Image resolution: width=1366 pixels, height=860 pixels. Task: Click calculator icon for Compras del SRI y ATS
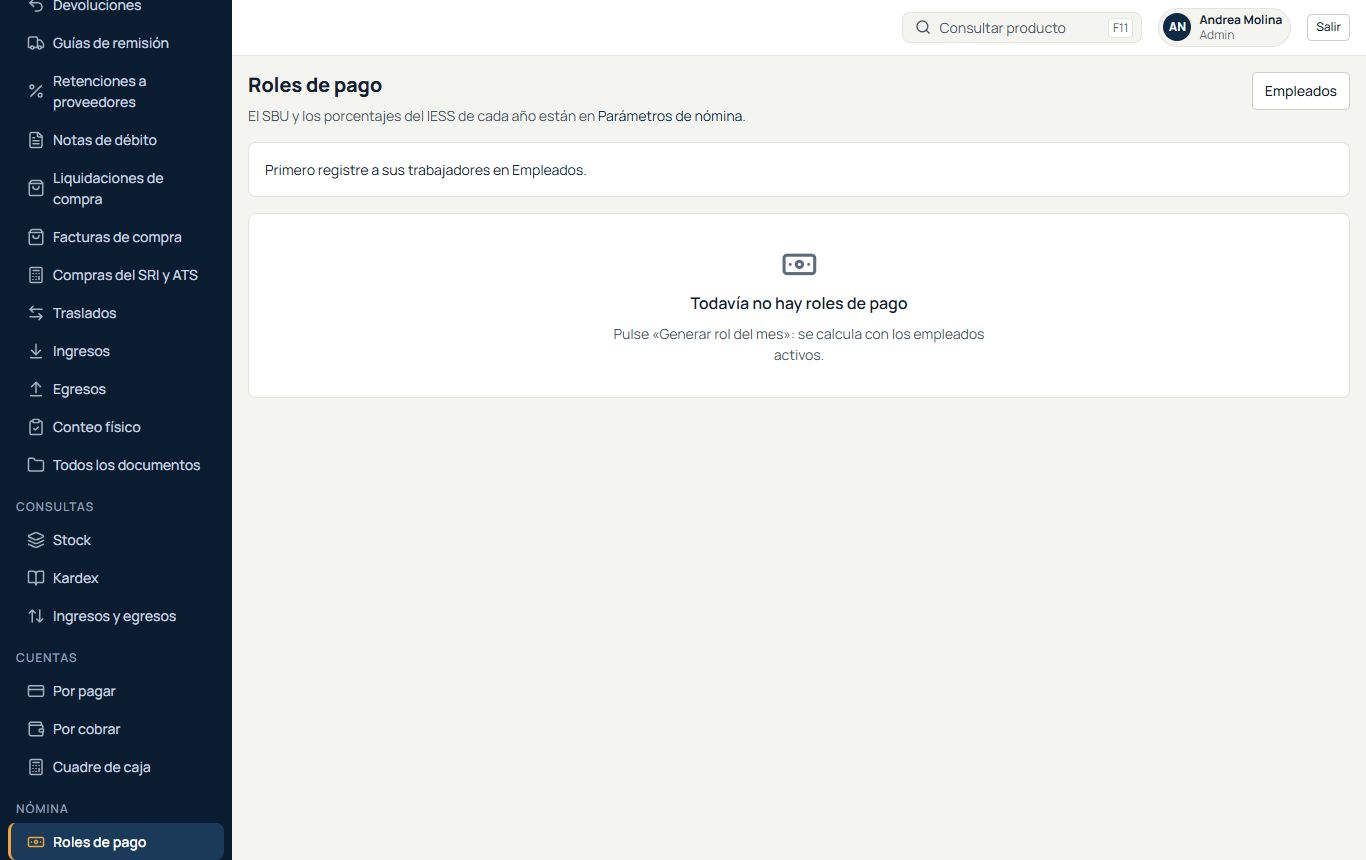[x=36, y=275]
